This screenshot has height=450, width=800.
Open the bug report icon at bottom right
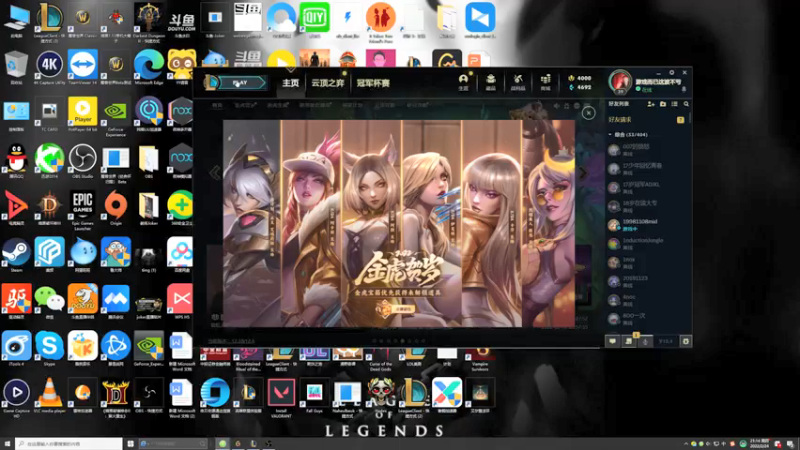686,341
